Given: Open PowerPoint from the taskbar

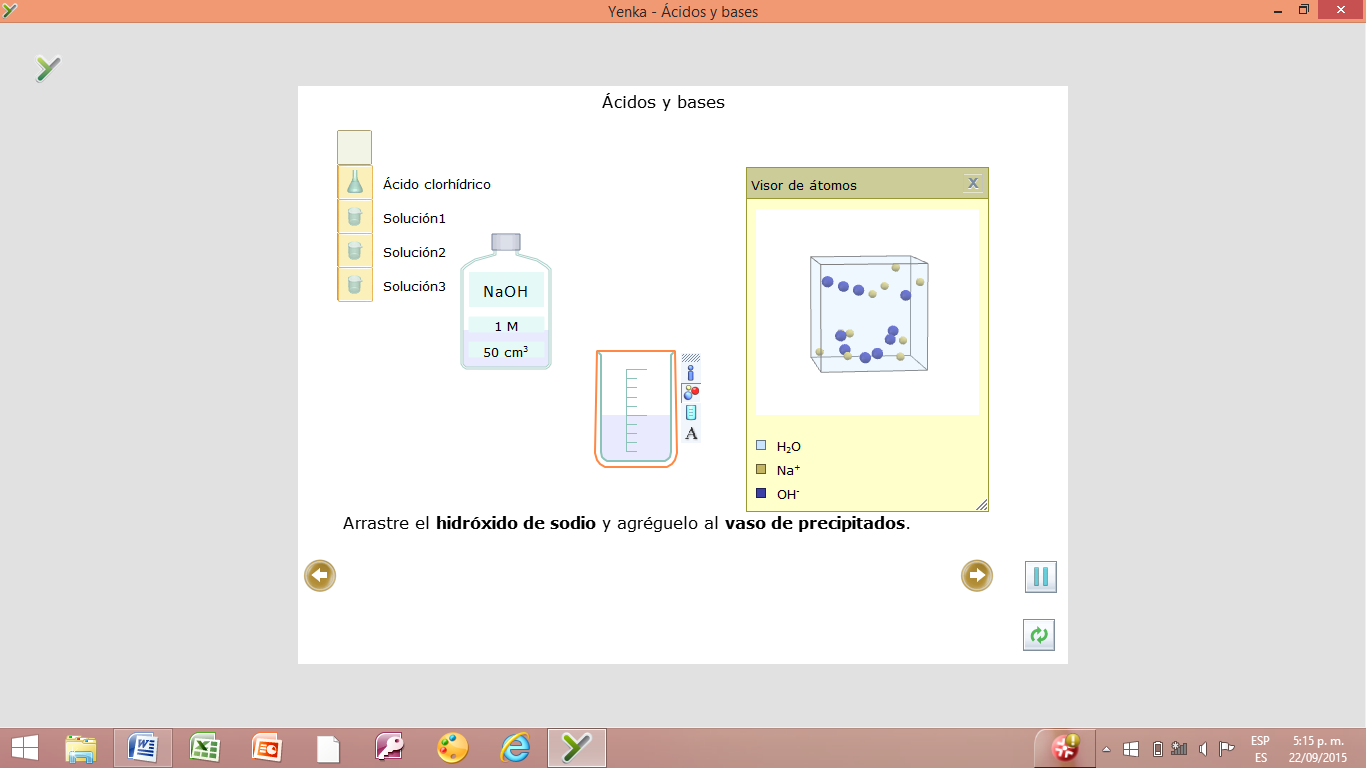Looking at the screenshot, I should tap(267, 747).
